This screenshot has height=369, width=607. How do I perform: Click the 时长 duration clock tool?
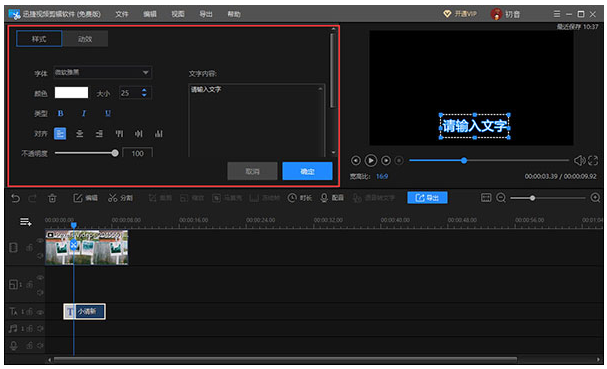(300, 198)
